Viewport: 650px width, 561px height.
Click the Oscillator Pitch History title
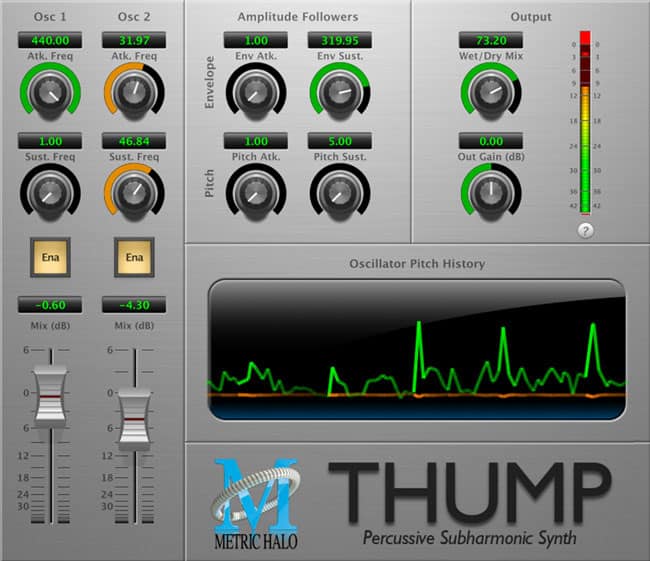click(417, 264)
